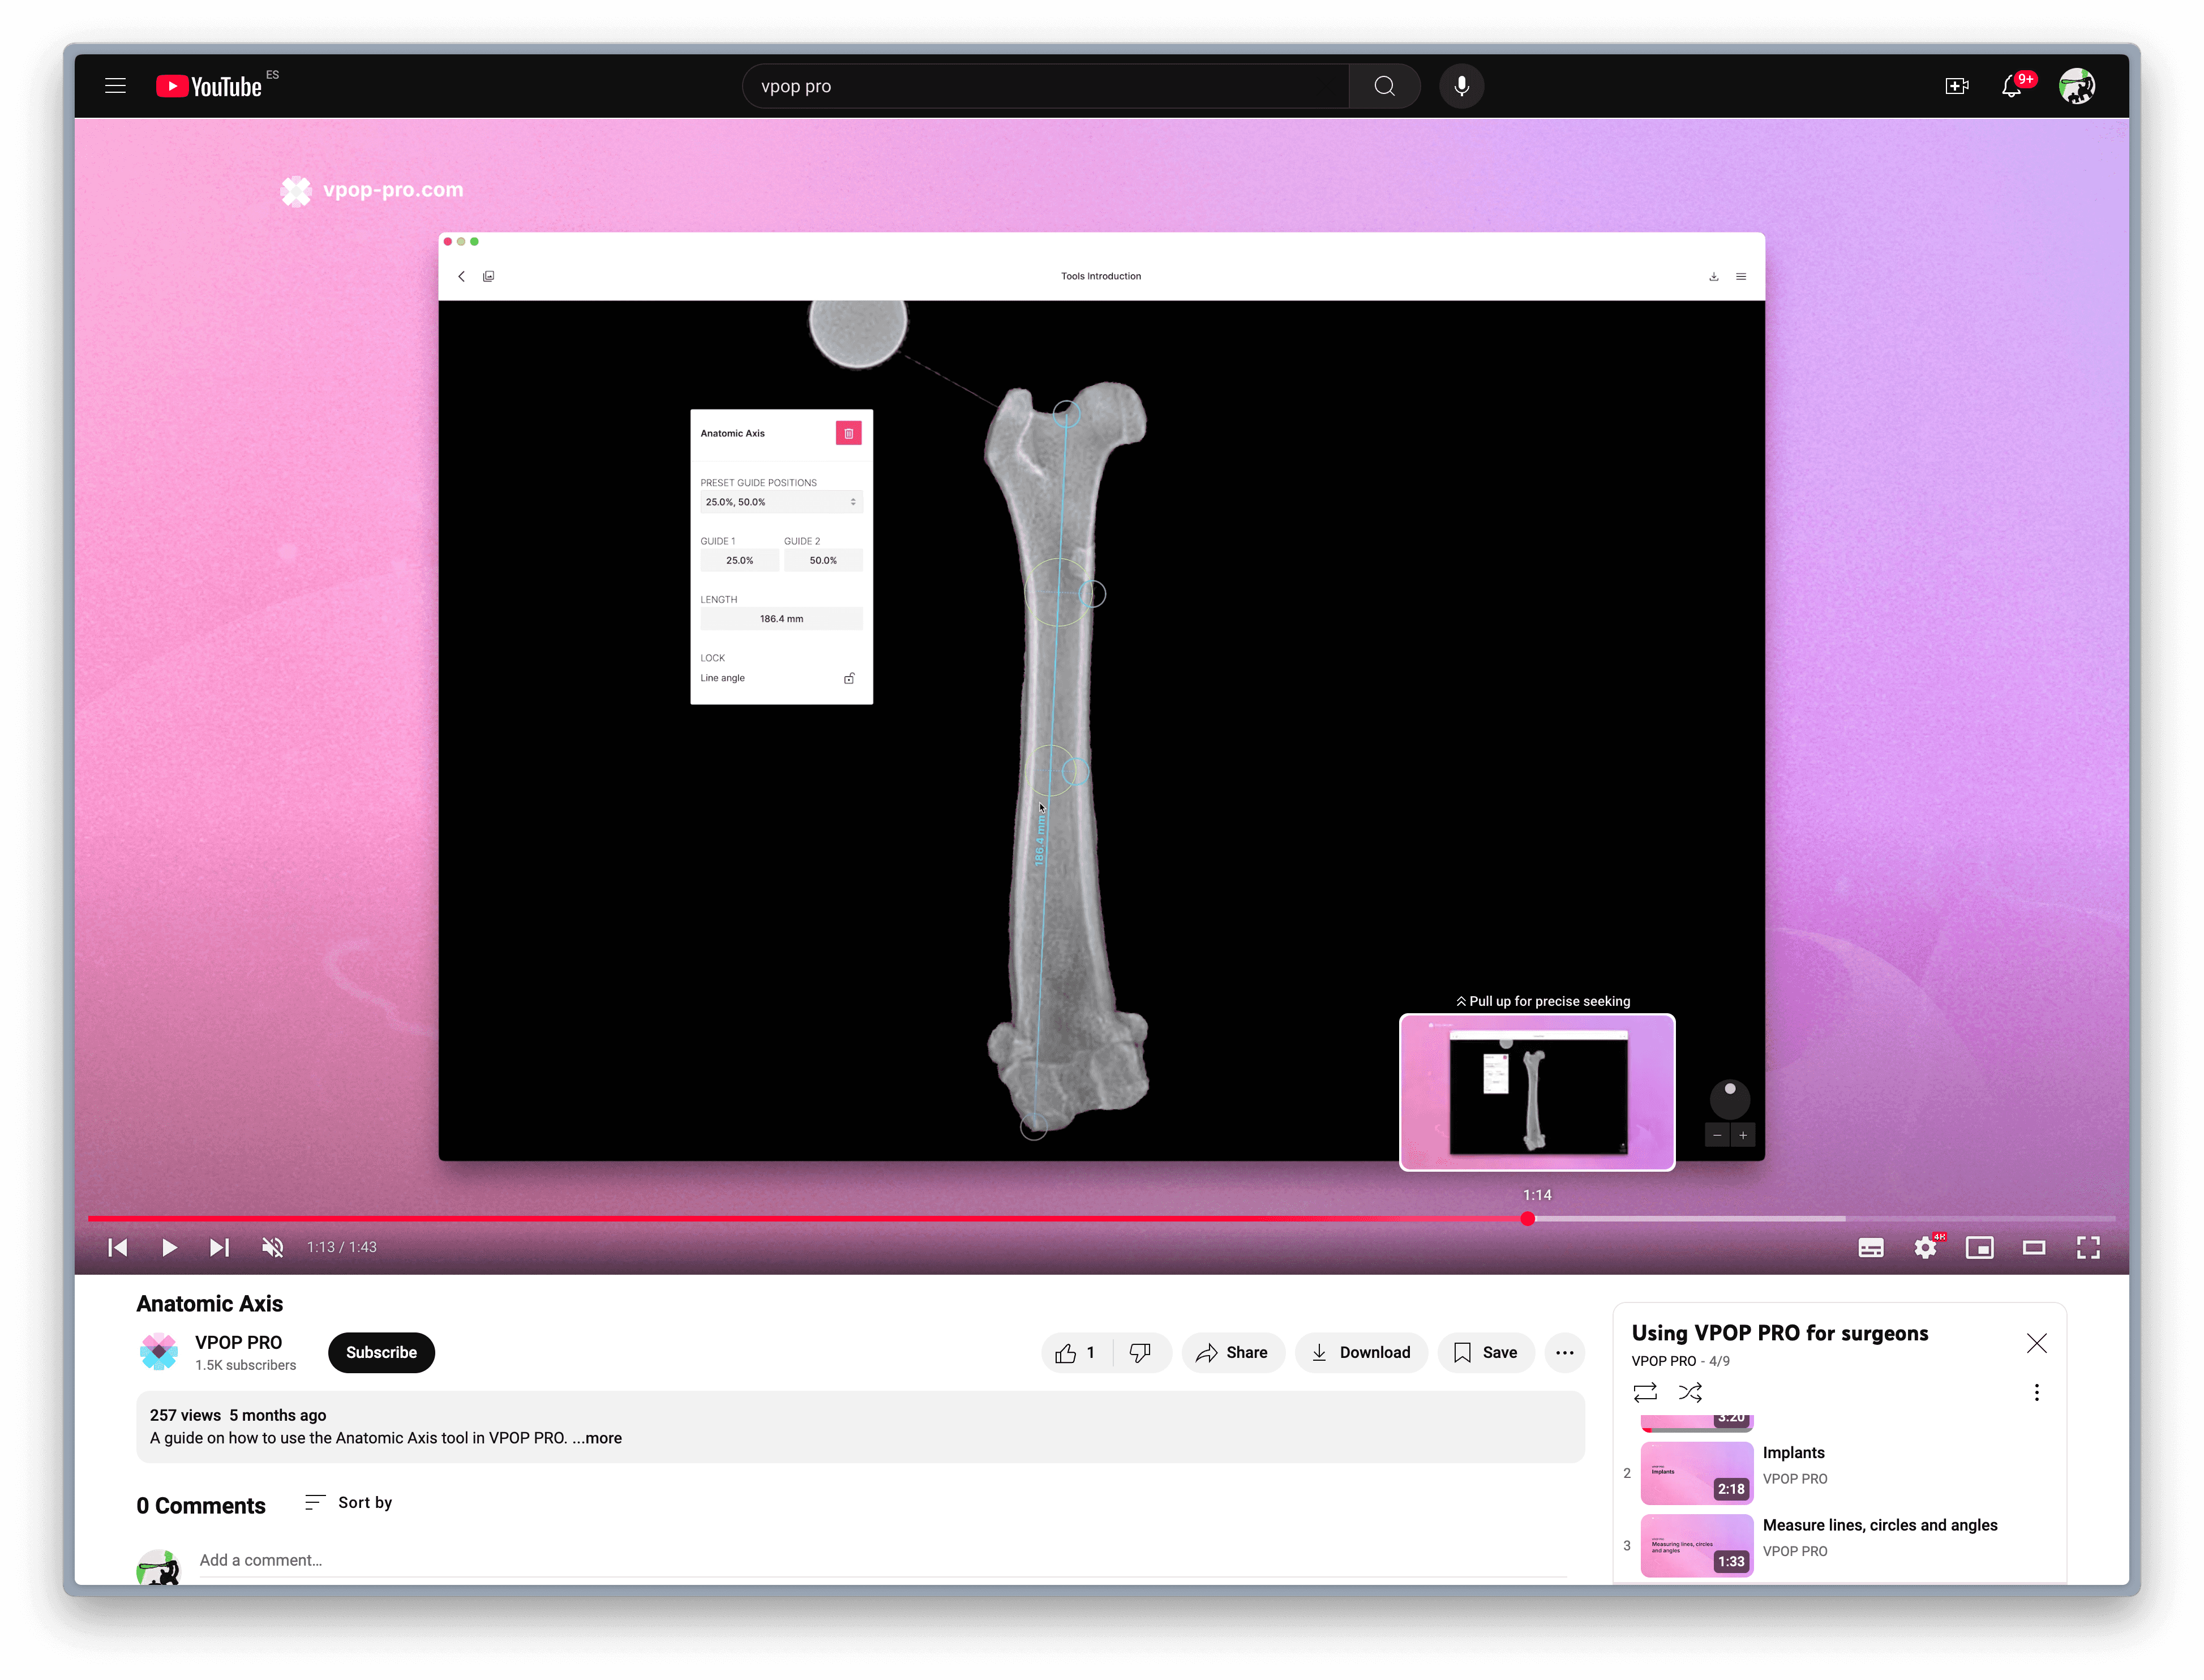Image resolution: width=2204 pixels, height=1680 pixels.
Task: Click the video progress bar scrubber
Action: 1527,1218
